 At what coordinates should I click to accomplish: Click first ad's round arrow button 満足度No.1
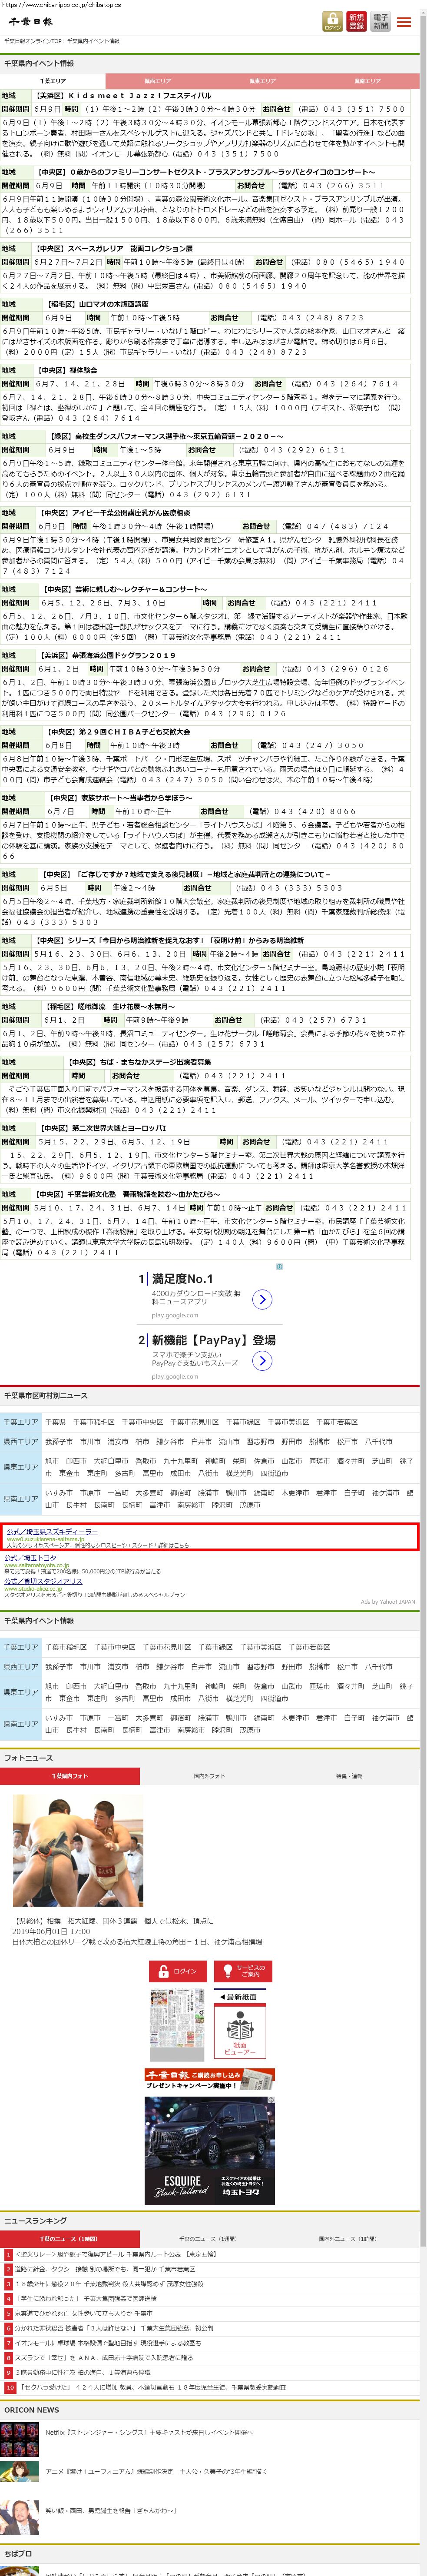click(262, 1299)
